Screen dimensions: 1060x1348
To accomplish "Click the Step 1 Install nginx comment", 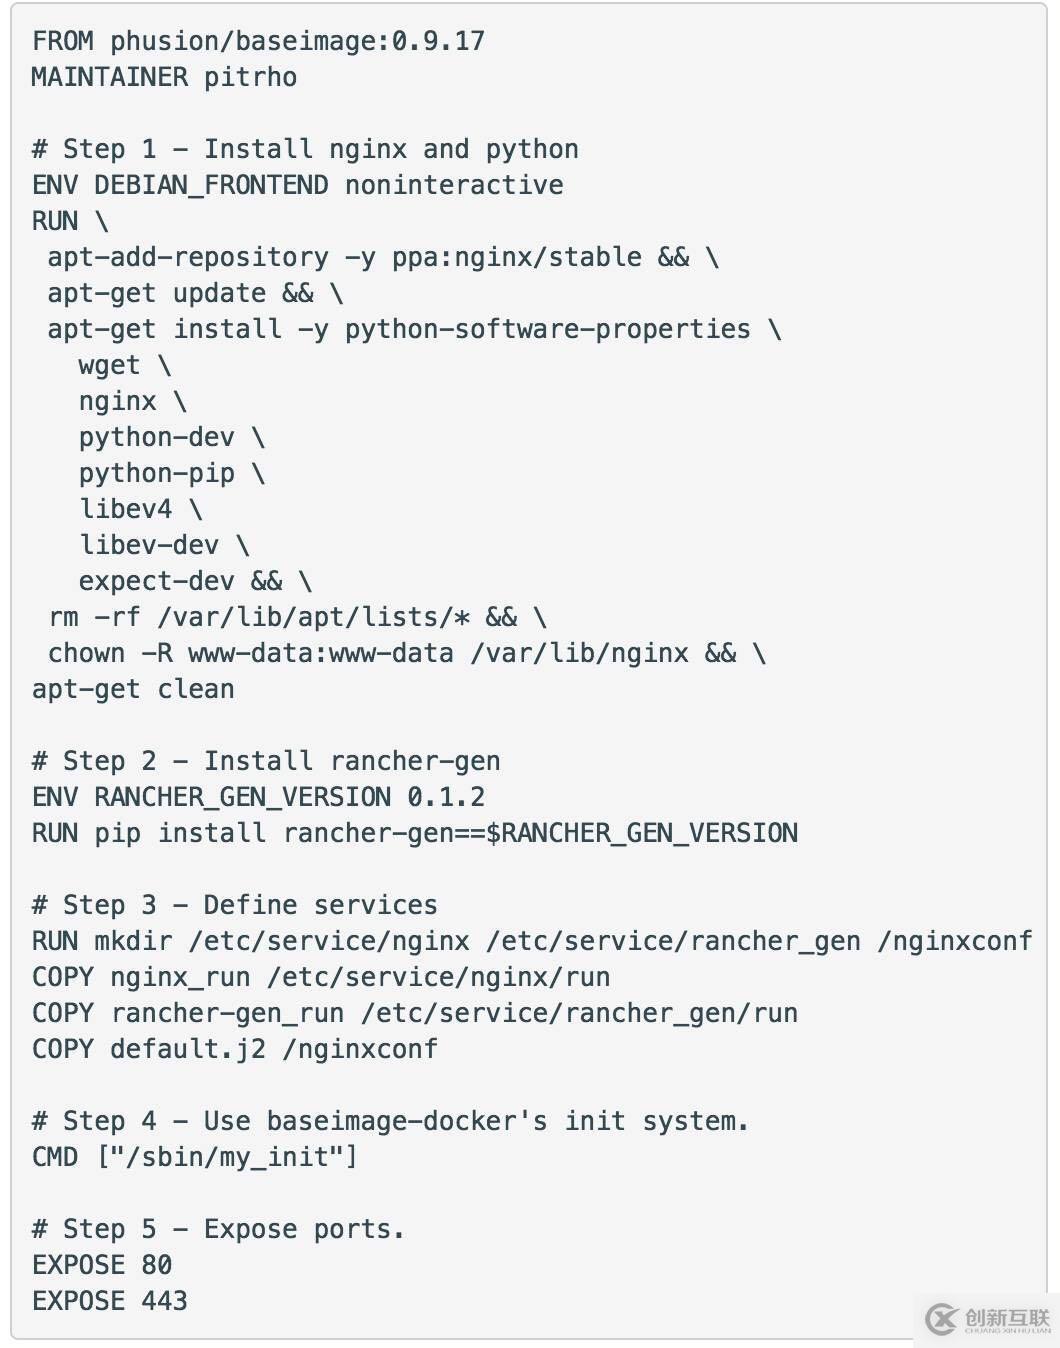I will [305, 149].
